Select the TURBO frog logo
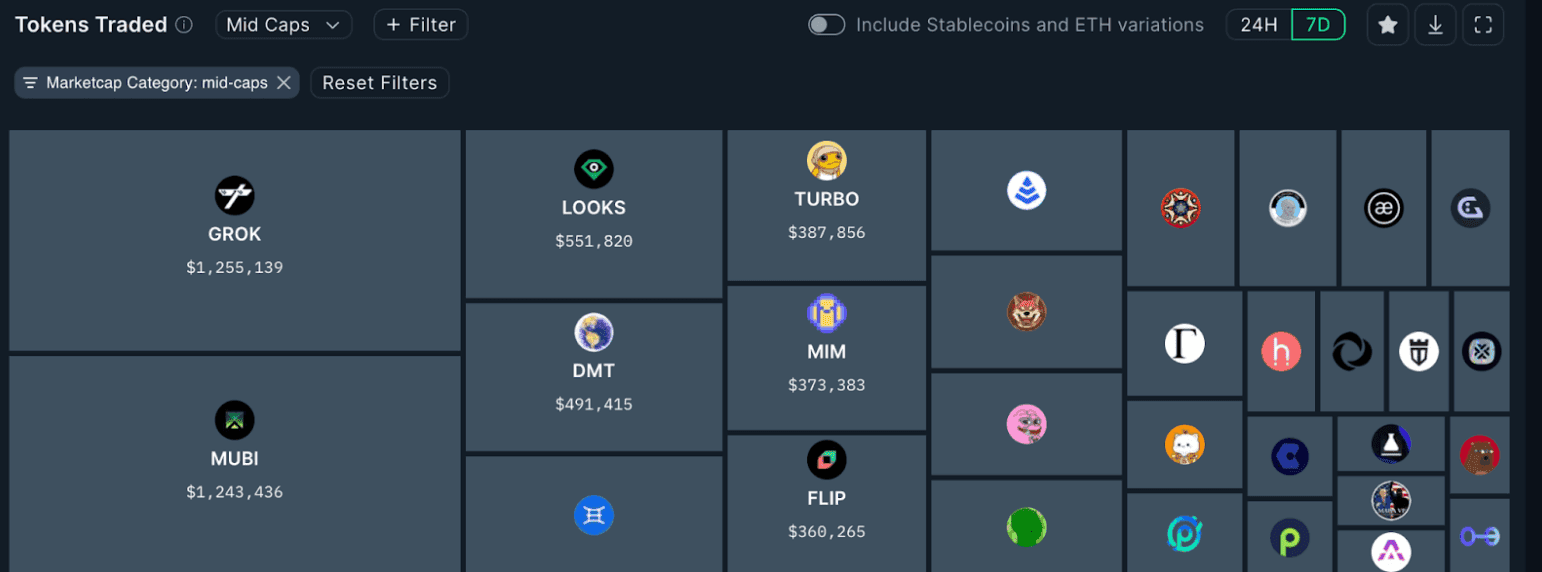This screenshot has height=572, width=1542. click(x=827, y=160)
